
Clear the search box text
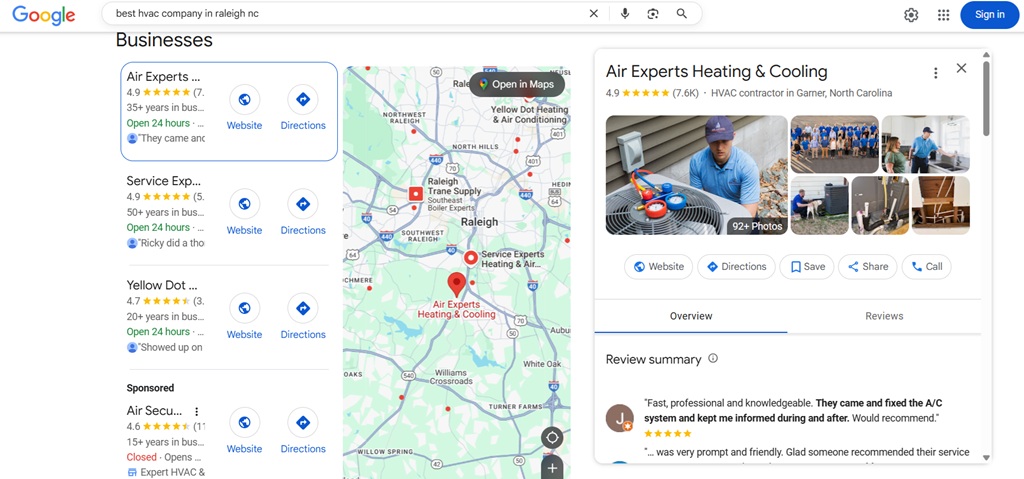pyautogui.click(x=594, y=14)
